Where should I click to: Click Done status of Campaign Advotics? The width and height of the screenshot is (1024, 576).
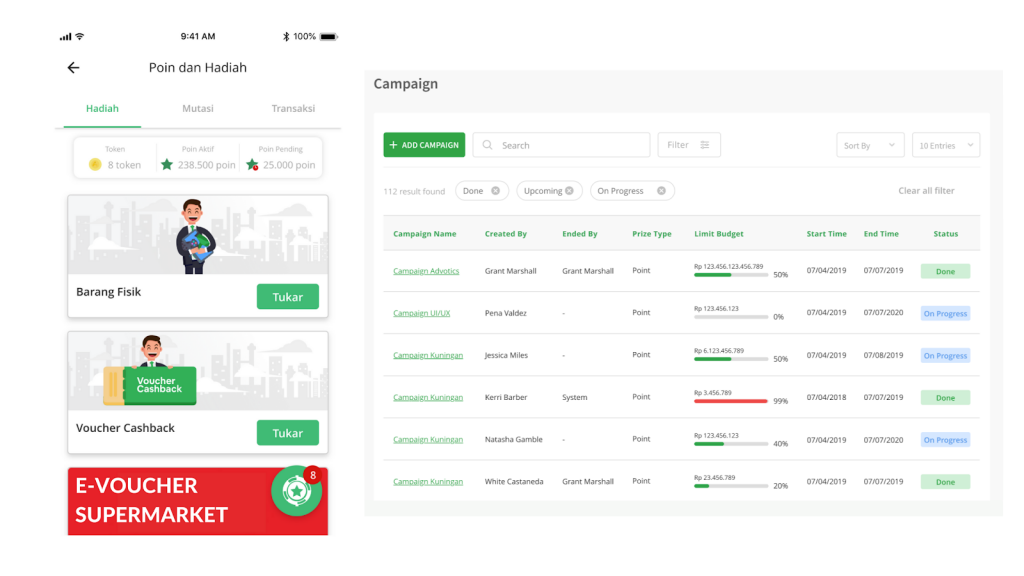[x=946, y=271]
